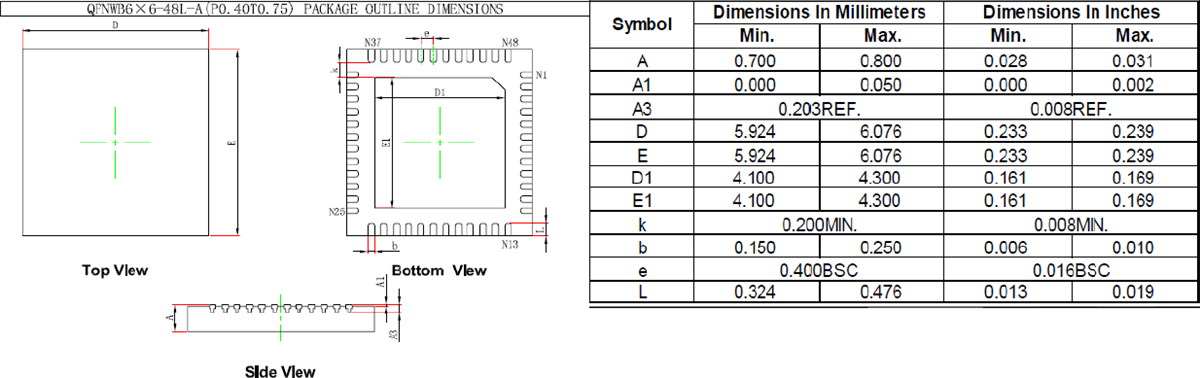Screen dimensions: 1200x378
Task: Click the "Dimensions In Inches" header
Action: point(1072,12)
